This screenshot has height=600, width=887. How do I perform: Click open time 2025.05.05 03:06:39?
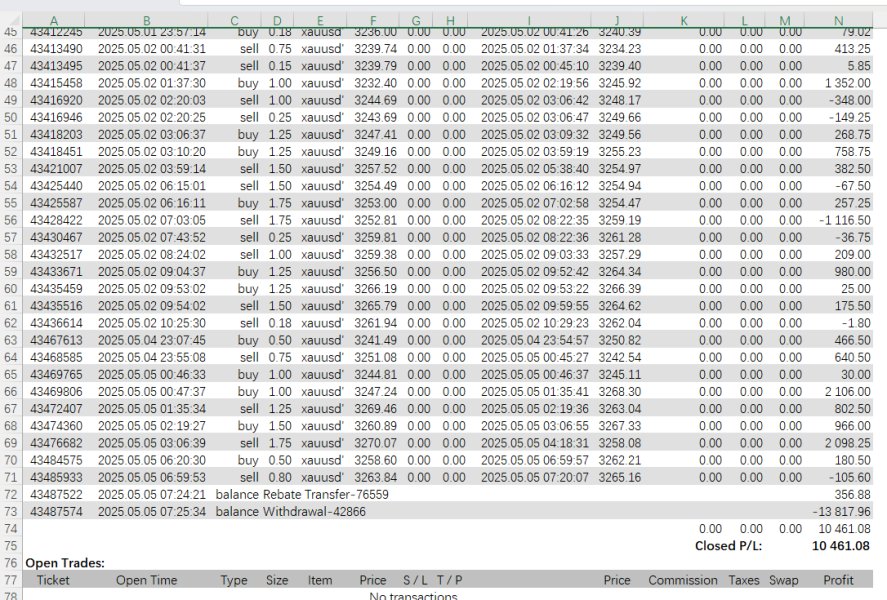[152, 443]
